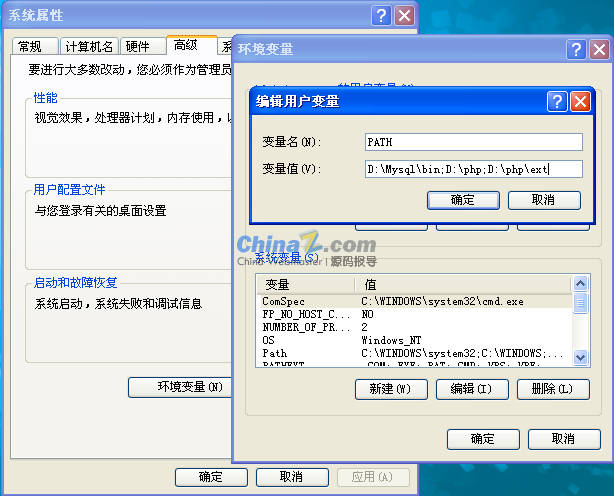Click the variable name field containing PATH

pos(474,142)
